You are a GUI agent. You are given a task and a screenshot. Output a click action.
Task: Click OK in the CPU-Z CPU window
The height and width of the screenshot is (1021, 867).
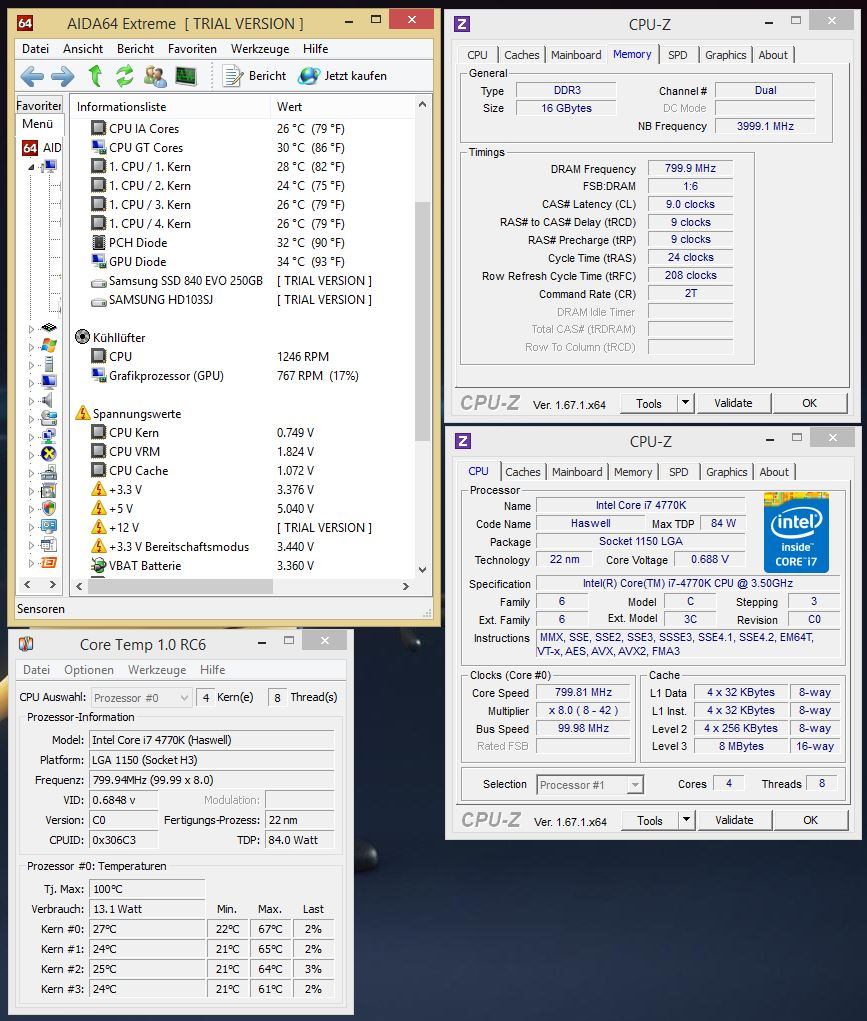pyautogui.click(x=810, y=820)
